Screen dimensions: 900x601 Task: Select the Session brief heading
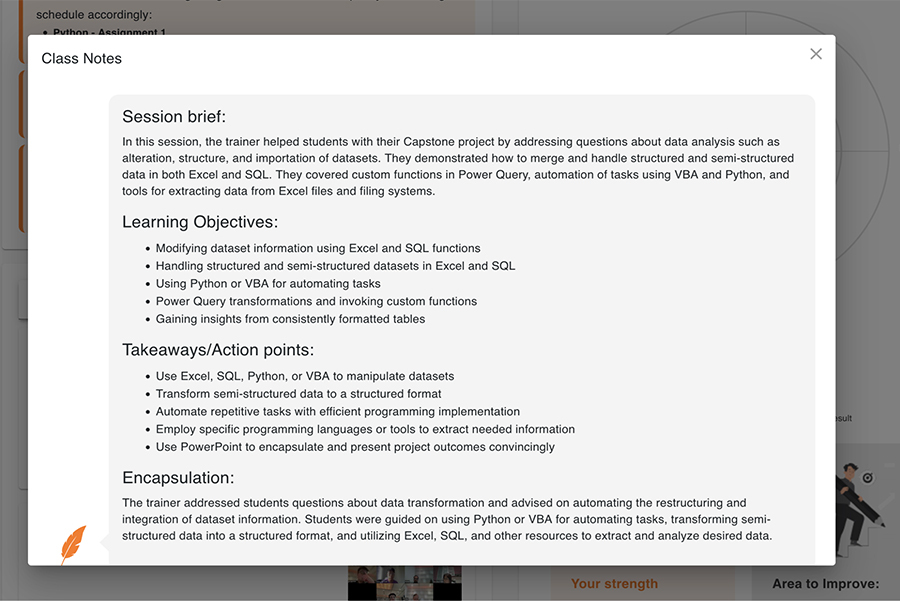[x=174, y=116]
